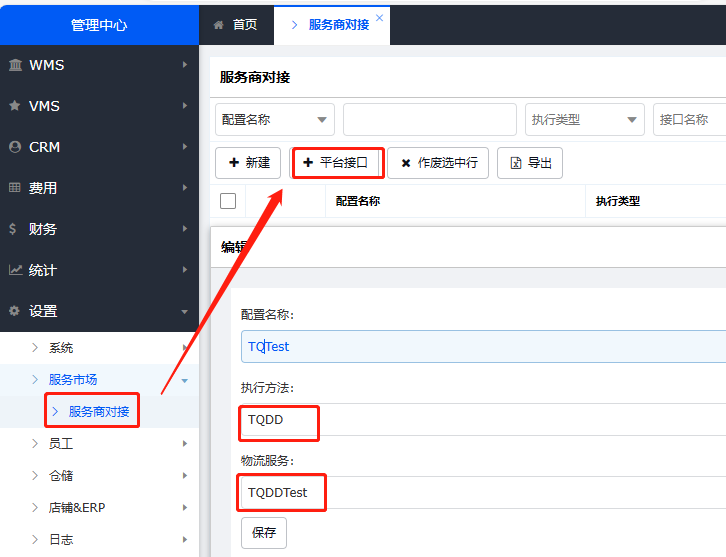
Task: Switch to the 首页 tab
Action: pos(236,25)
